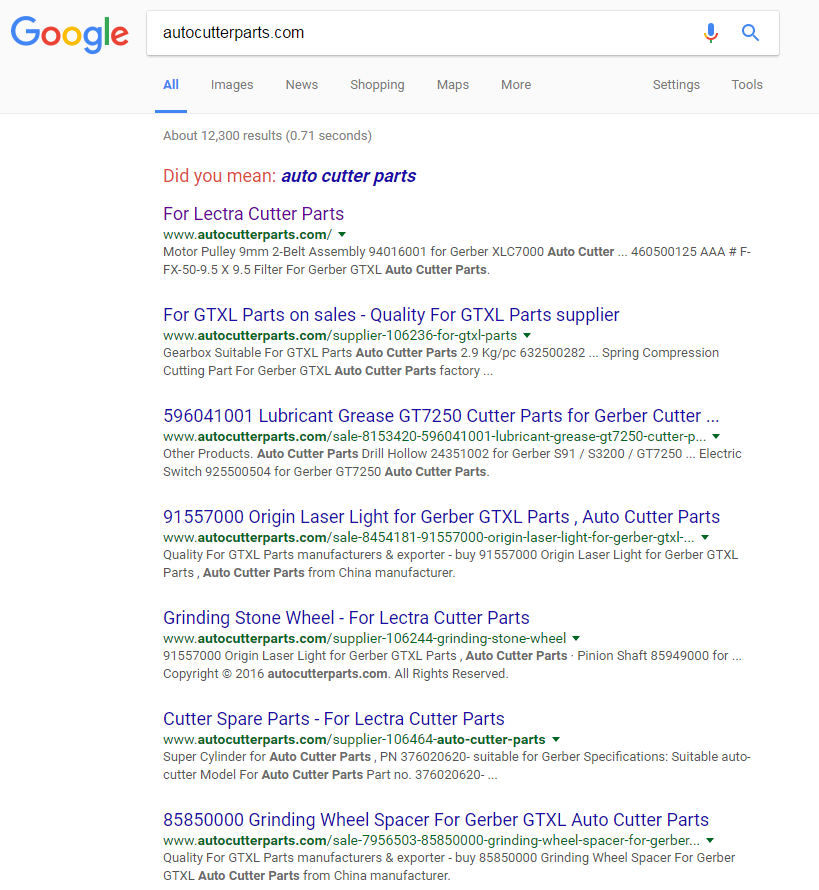The width and height of the screenshot is (819, 890).
Task: Open search Settings
Action: (x=676, y=85)
